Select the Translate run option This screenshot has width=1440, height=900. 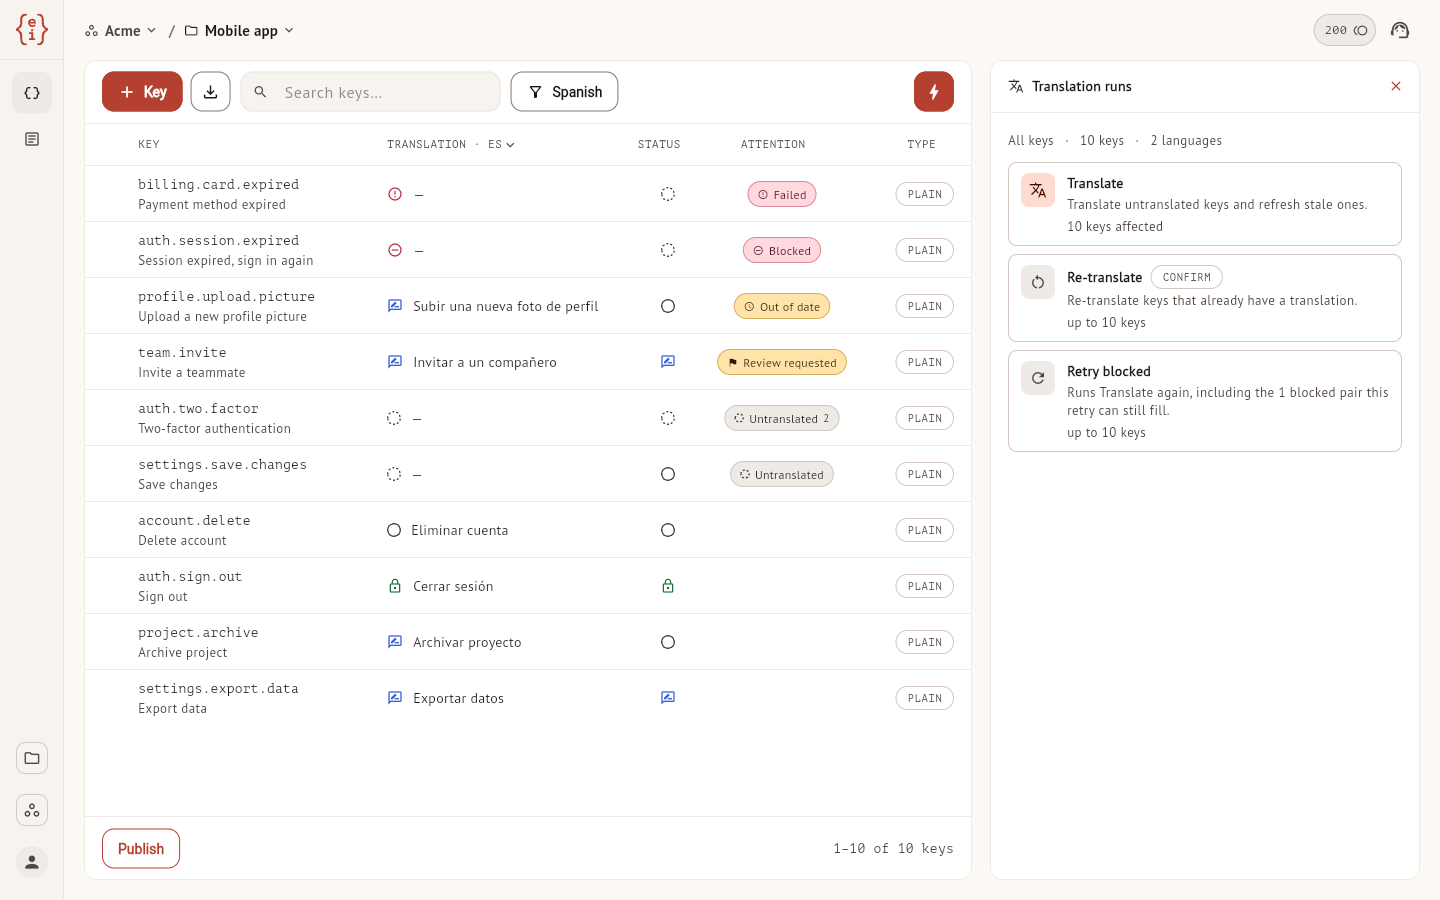pyautogui.click(x=1205, y=204)
